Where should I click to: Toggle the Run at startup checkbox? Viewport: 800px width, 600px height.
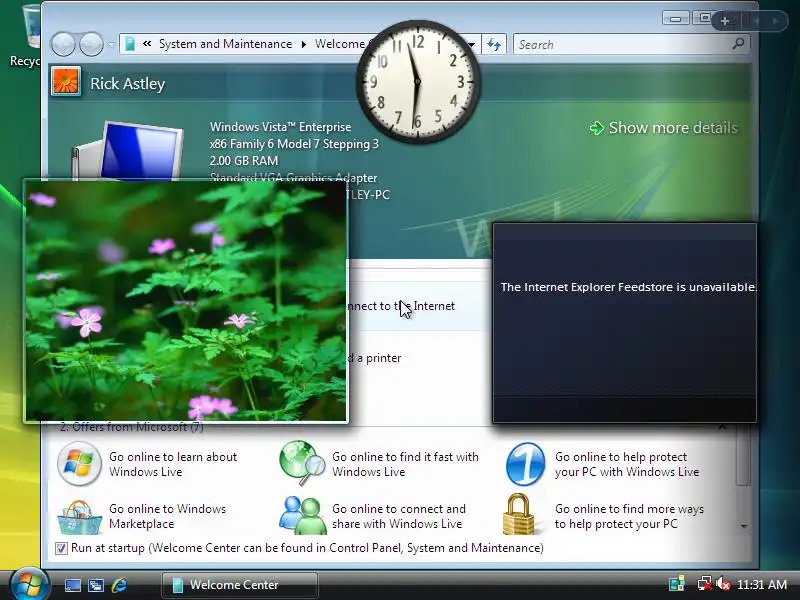pyautogui.click(x=61, y=548)
